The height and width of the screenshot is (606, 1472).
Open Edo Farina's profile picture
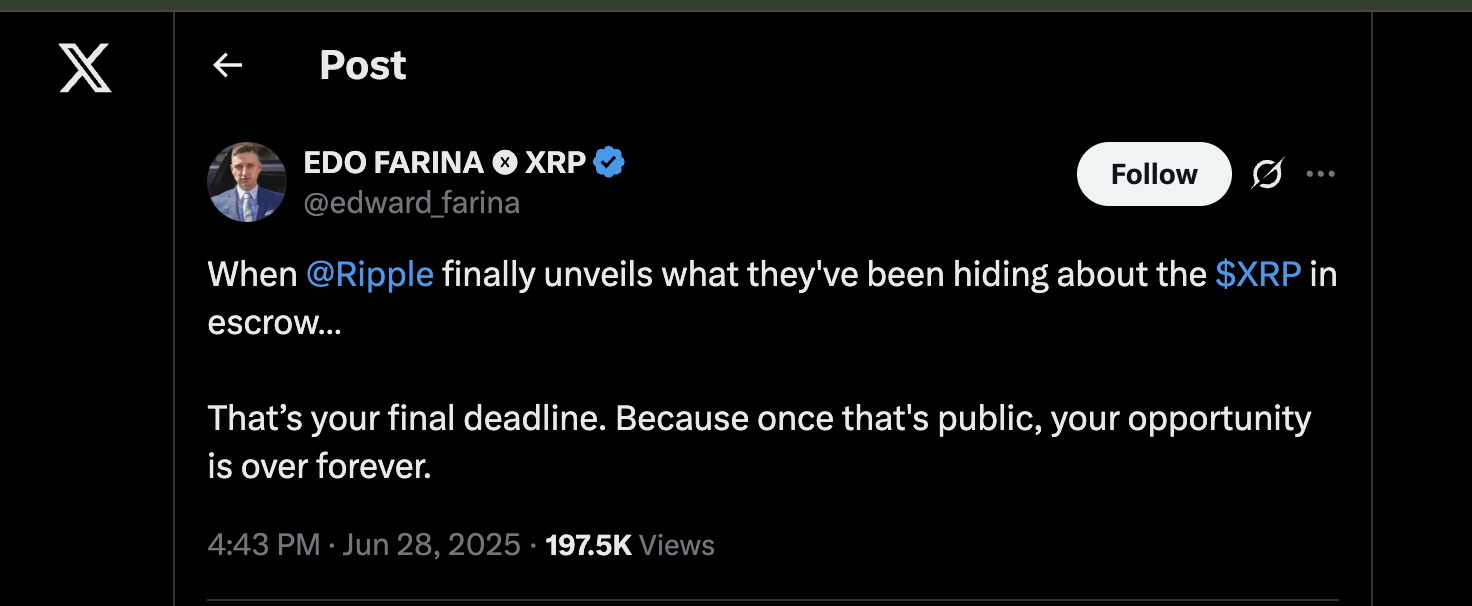coord(246,181)
